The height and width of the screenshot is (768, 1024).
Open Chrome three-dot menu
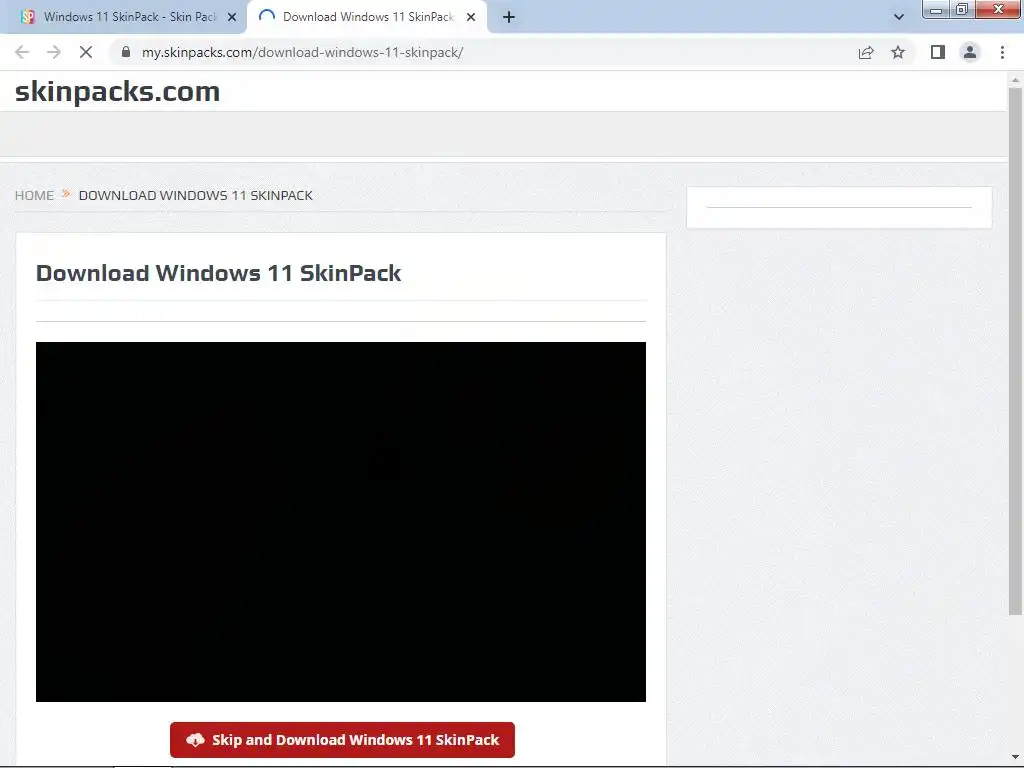pyautogui.click(x=1002, y=52)
